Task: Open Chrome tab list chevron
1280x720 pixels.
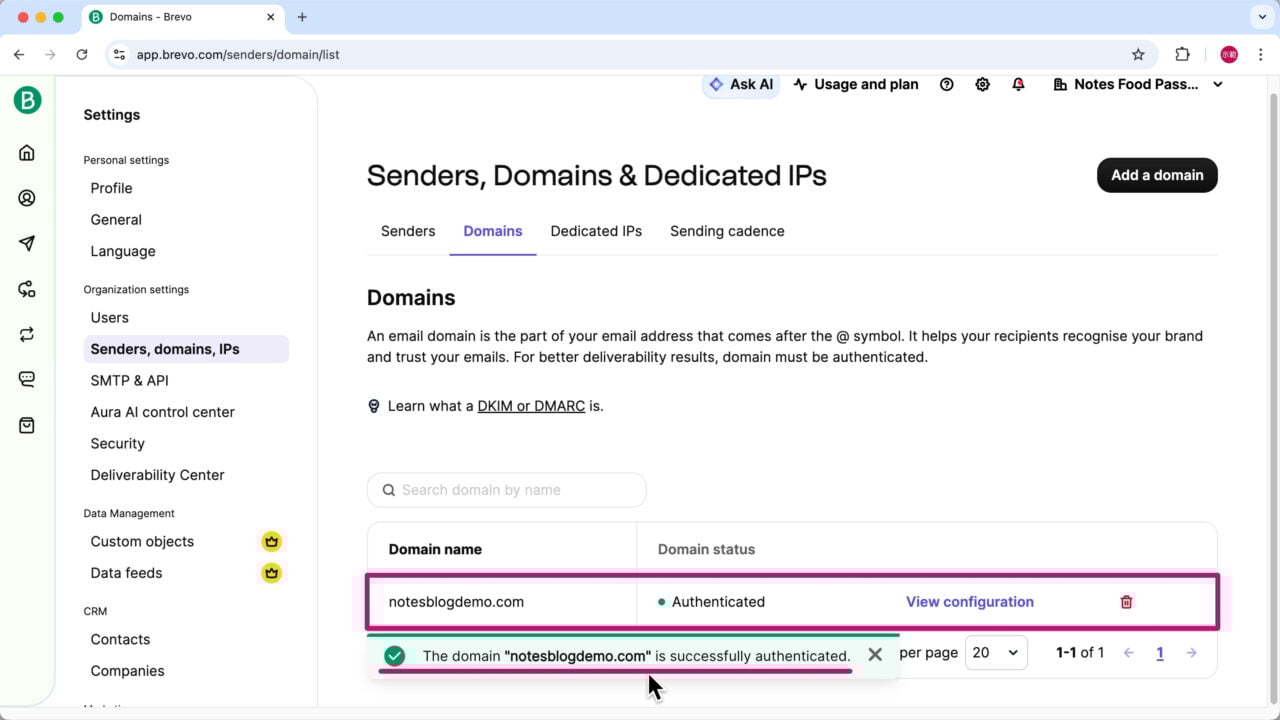Action: click(1259, 17)
